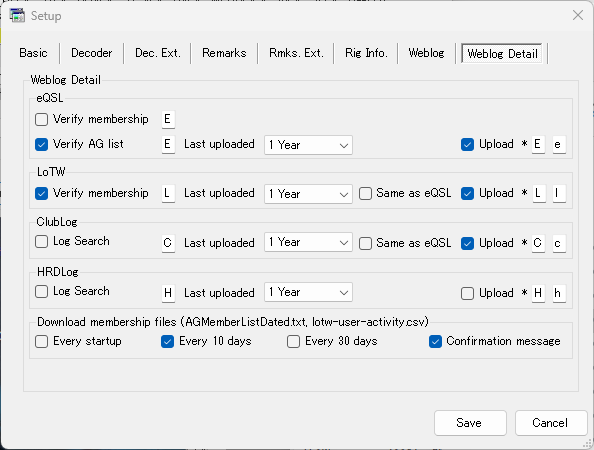Viewport: 594px width, 450px height.
Task: Select the Remarks tab
Action: [224, 53]
